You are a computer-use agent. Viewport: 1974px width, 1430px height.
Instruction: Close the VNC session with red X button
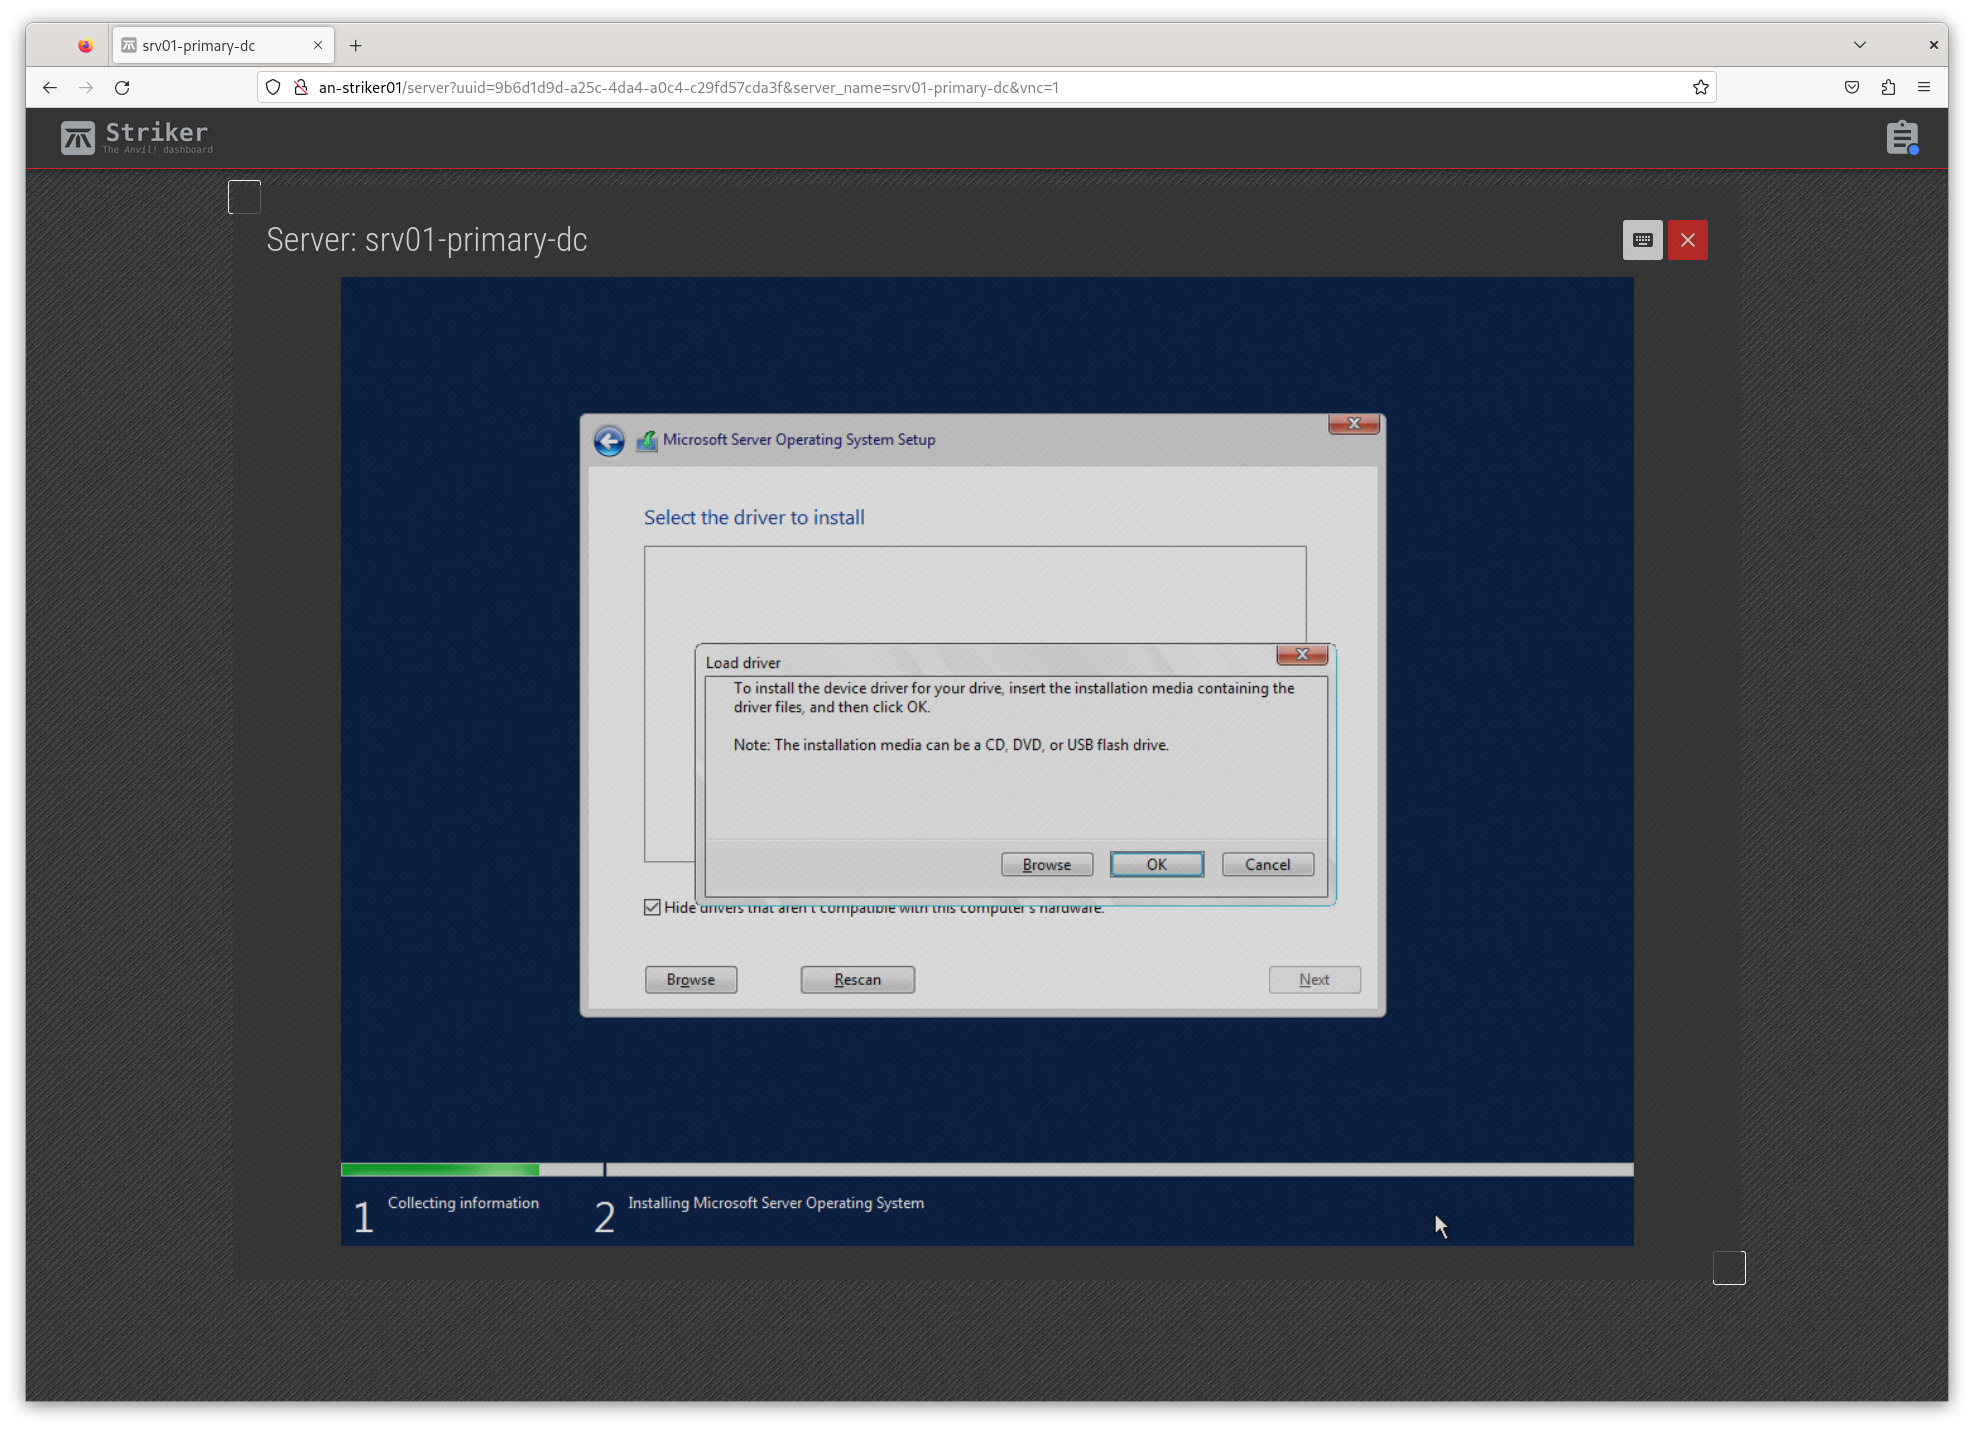point(1688,240)
